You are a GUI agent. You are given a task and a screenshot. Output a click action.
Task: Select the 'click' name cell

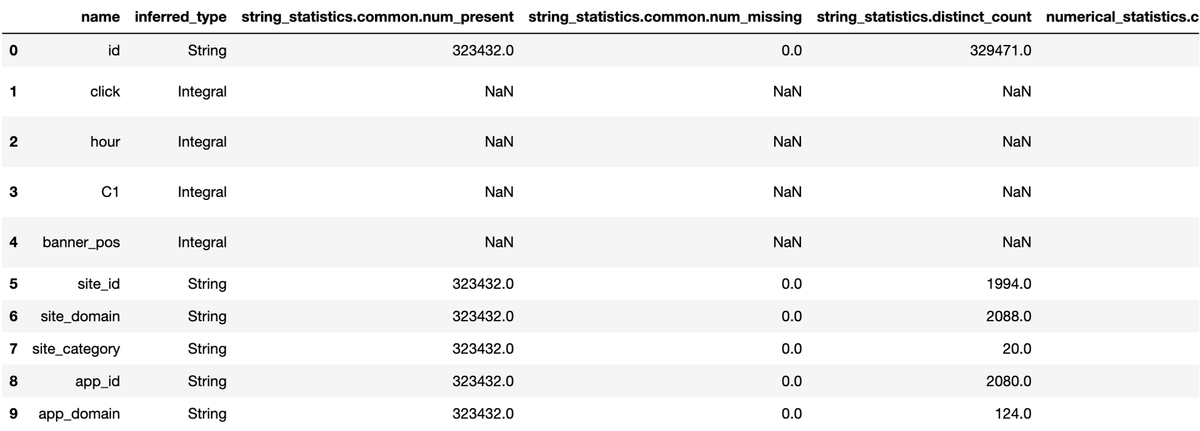[x=104, y=91]
